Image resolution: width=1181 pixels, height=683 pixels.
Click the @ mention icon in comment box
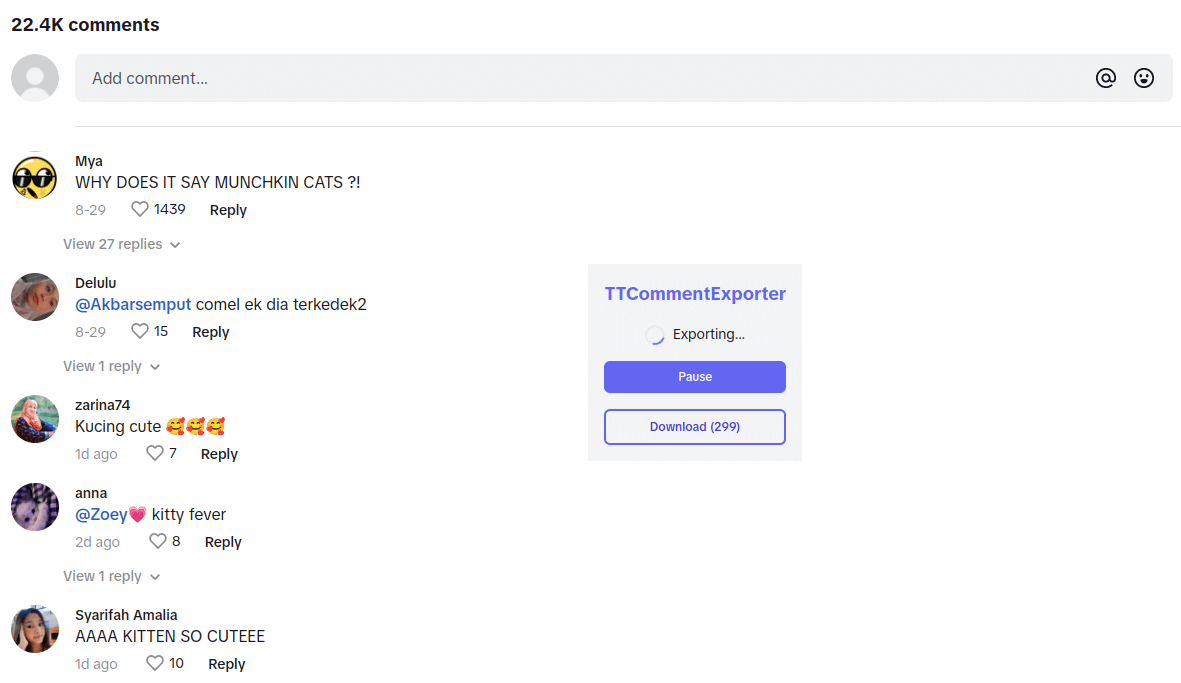tap(1105, 78)
